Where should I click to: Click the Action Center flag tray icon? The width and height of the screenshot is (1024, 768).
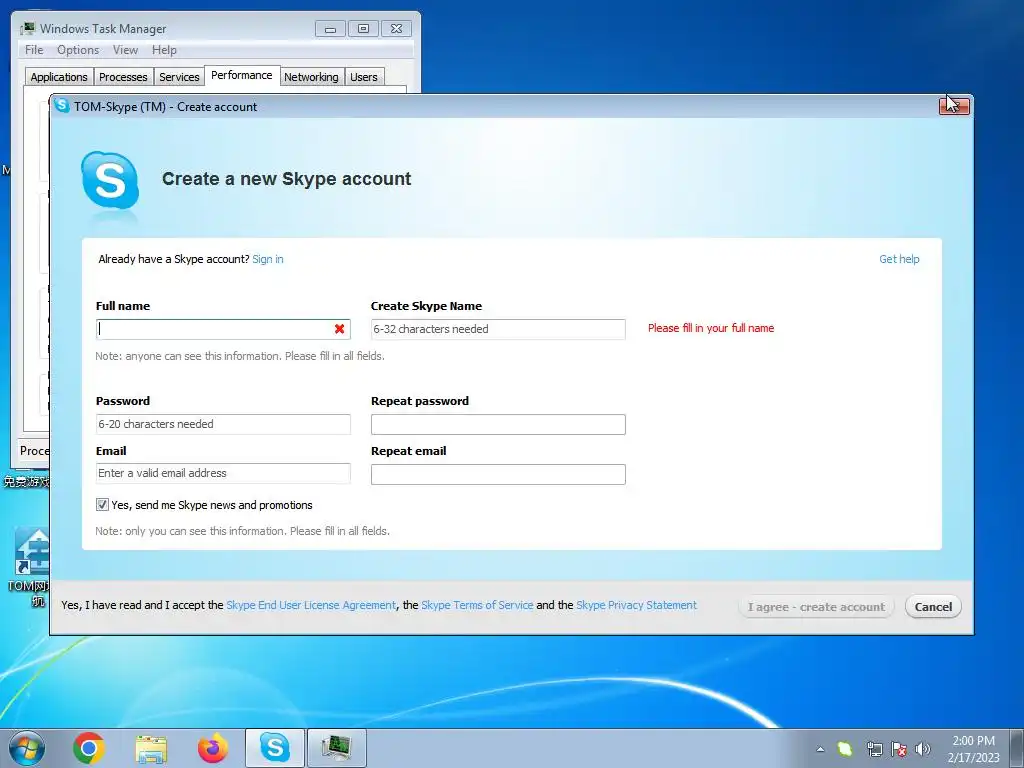pyautogui.click(x=899, y=749)
